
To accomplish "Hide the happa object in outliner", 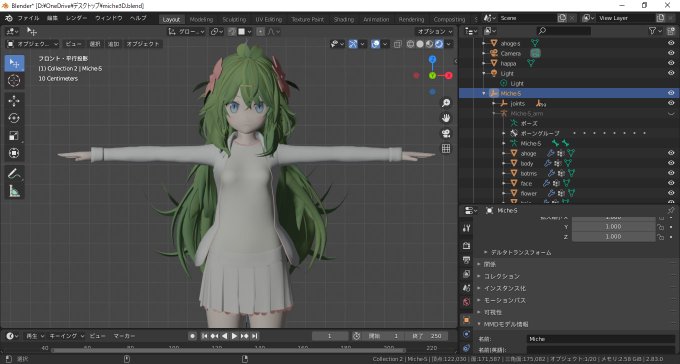I will [x=671, y=63].
